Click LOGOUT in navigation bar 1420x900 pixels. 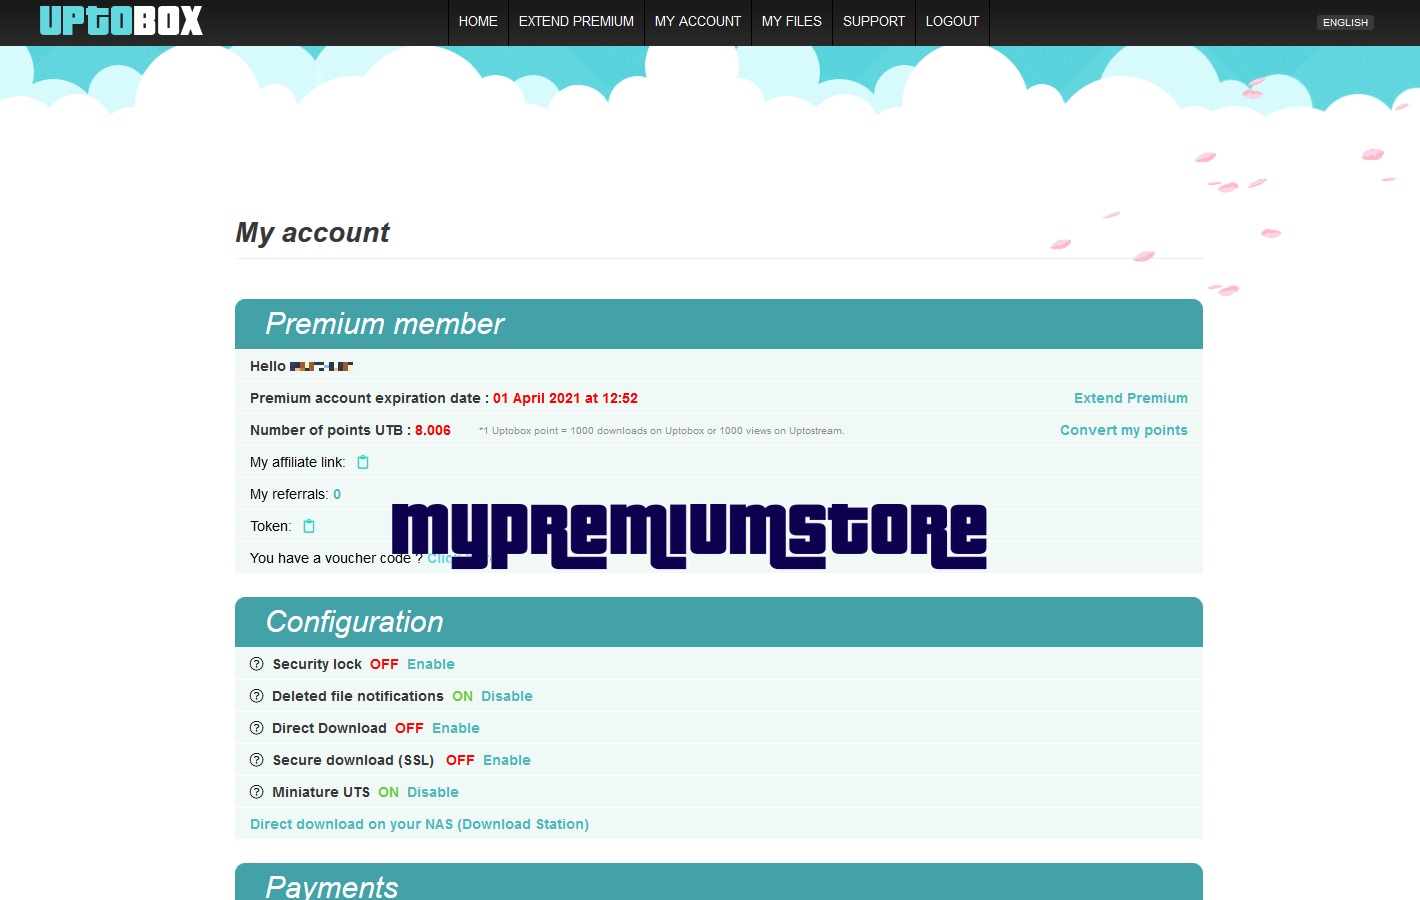tap(952, 21)
